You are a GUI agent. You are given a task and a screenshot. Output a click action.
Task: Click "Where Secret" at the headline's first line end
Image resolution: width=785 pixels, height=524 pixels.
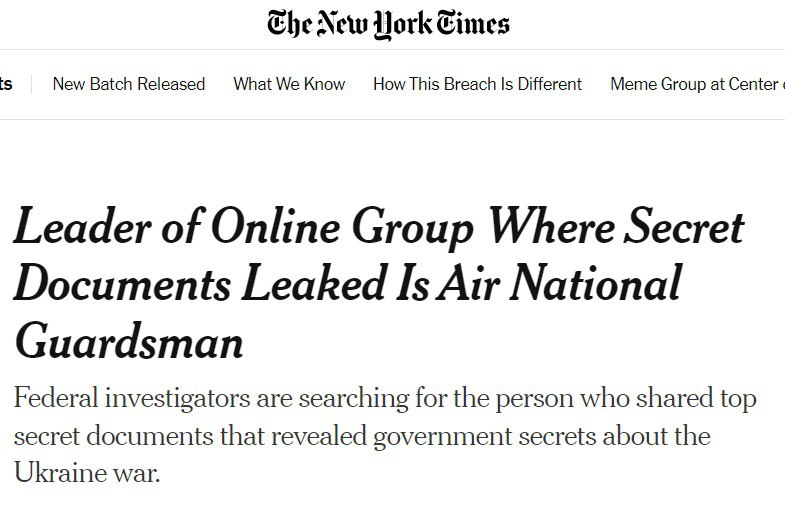615,228
